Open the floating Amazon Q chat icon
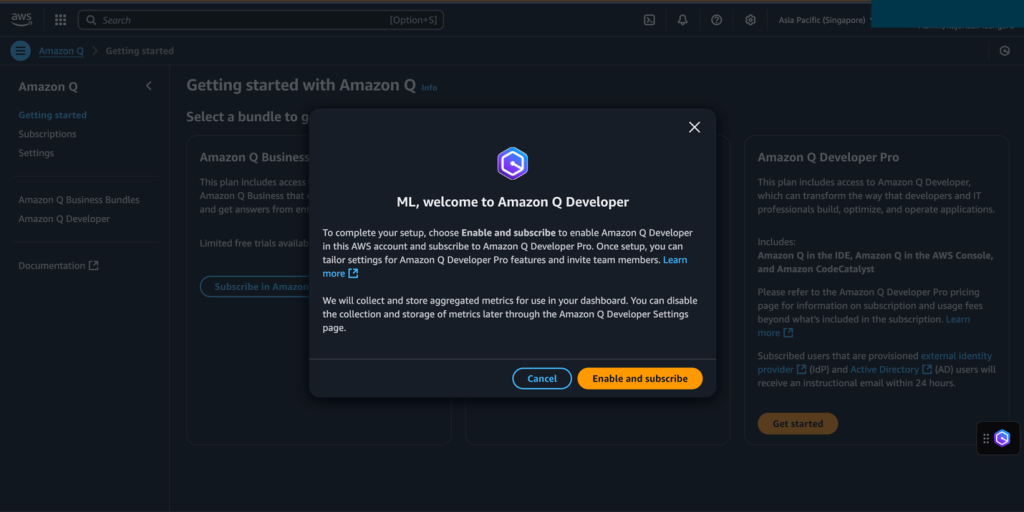The image size is (1024, 512). pyautogui.click(x=1002, y=438)
